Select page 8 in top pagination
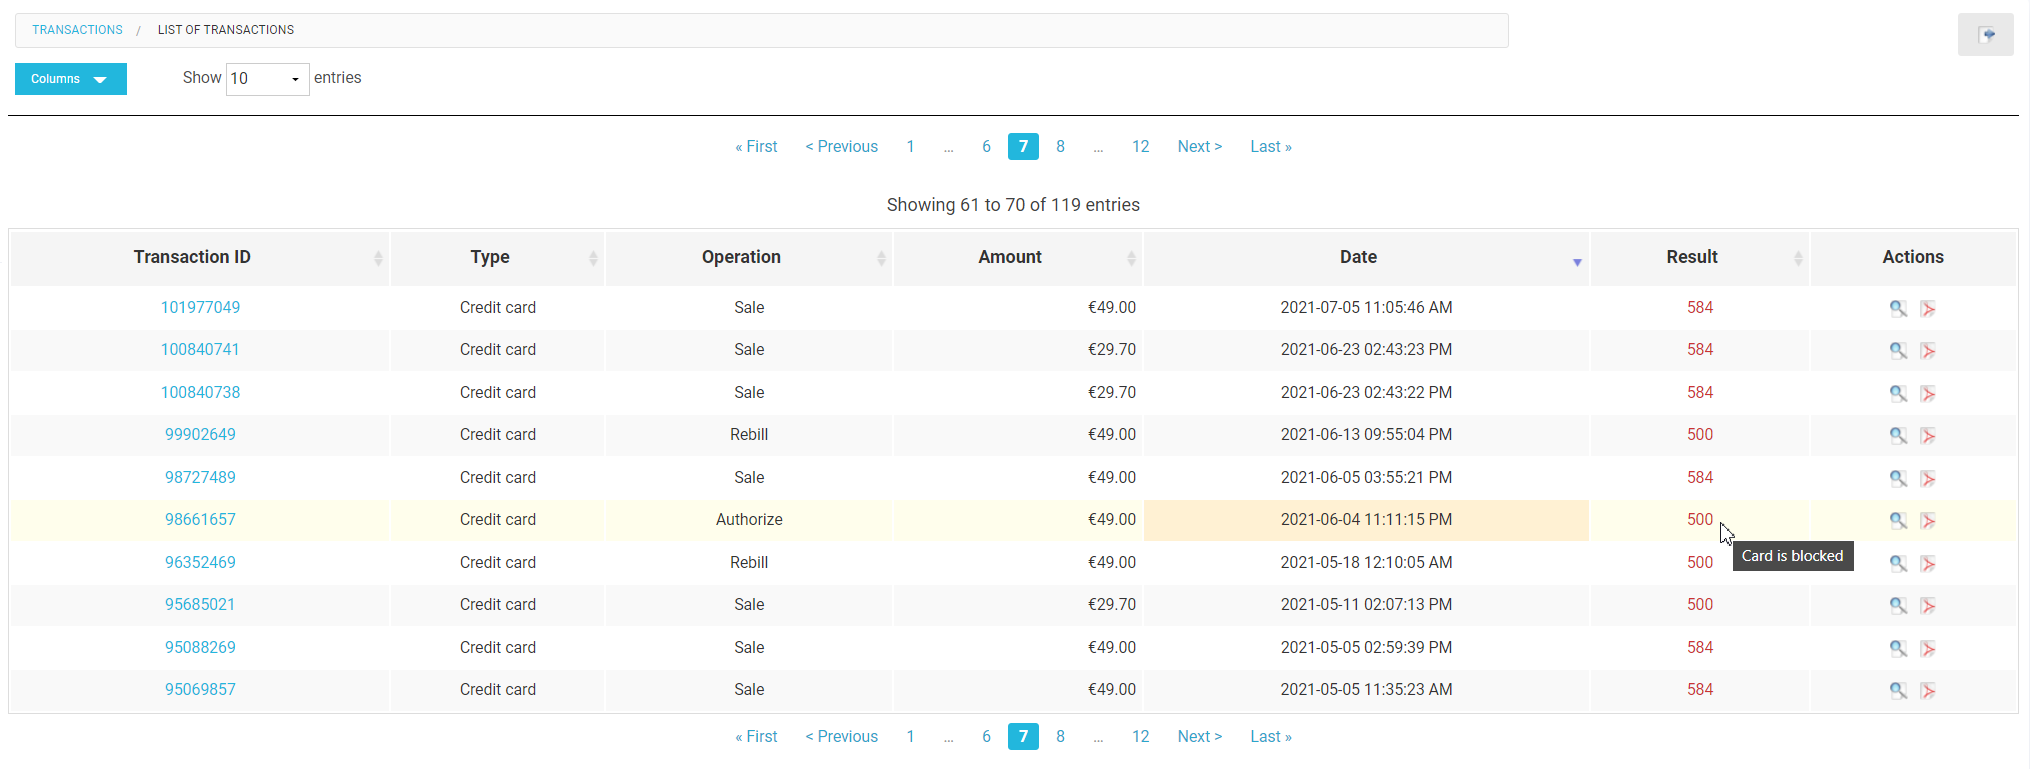This screenshot has width=2030, height=769. point(1060,146)
